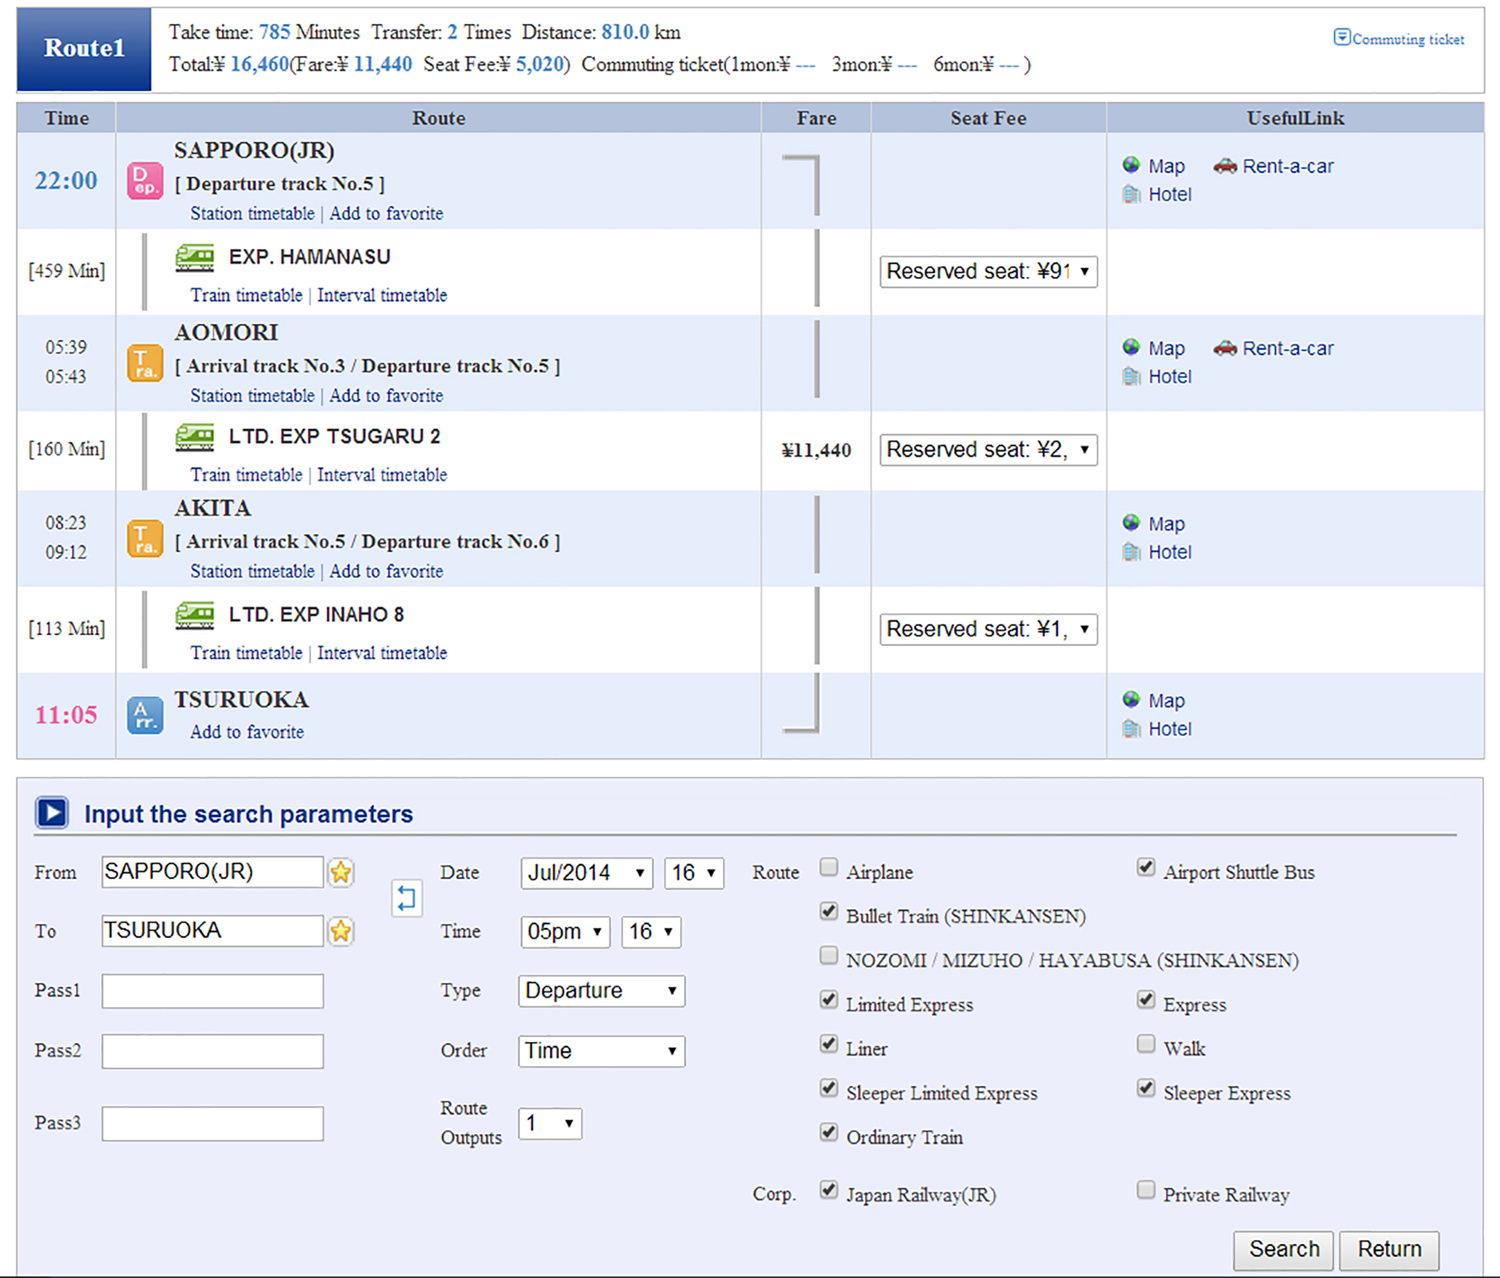This screenshot has height=1278, width=1500.
Task: Click the hotel building icon for AKITA
Action: (1131, 552)
